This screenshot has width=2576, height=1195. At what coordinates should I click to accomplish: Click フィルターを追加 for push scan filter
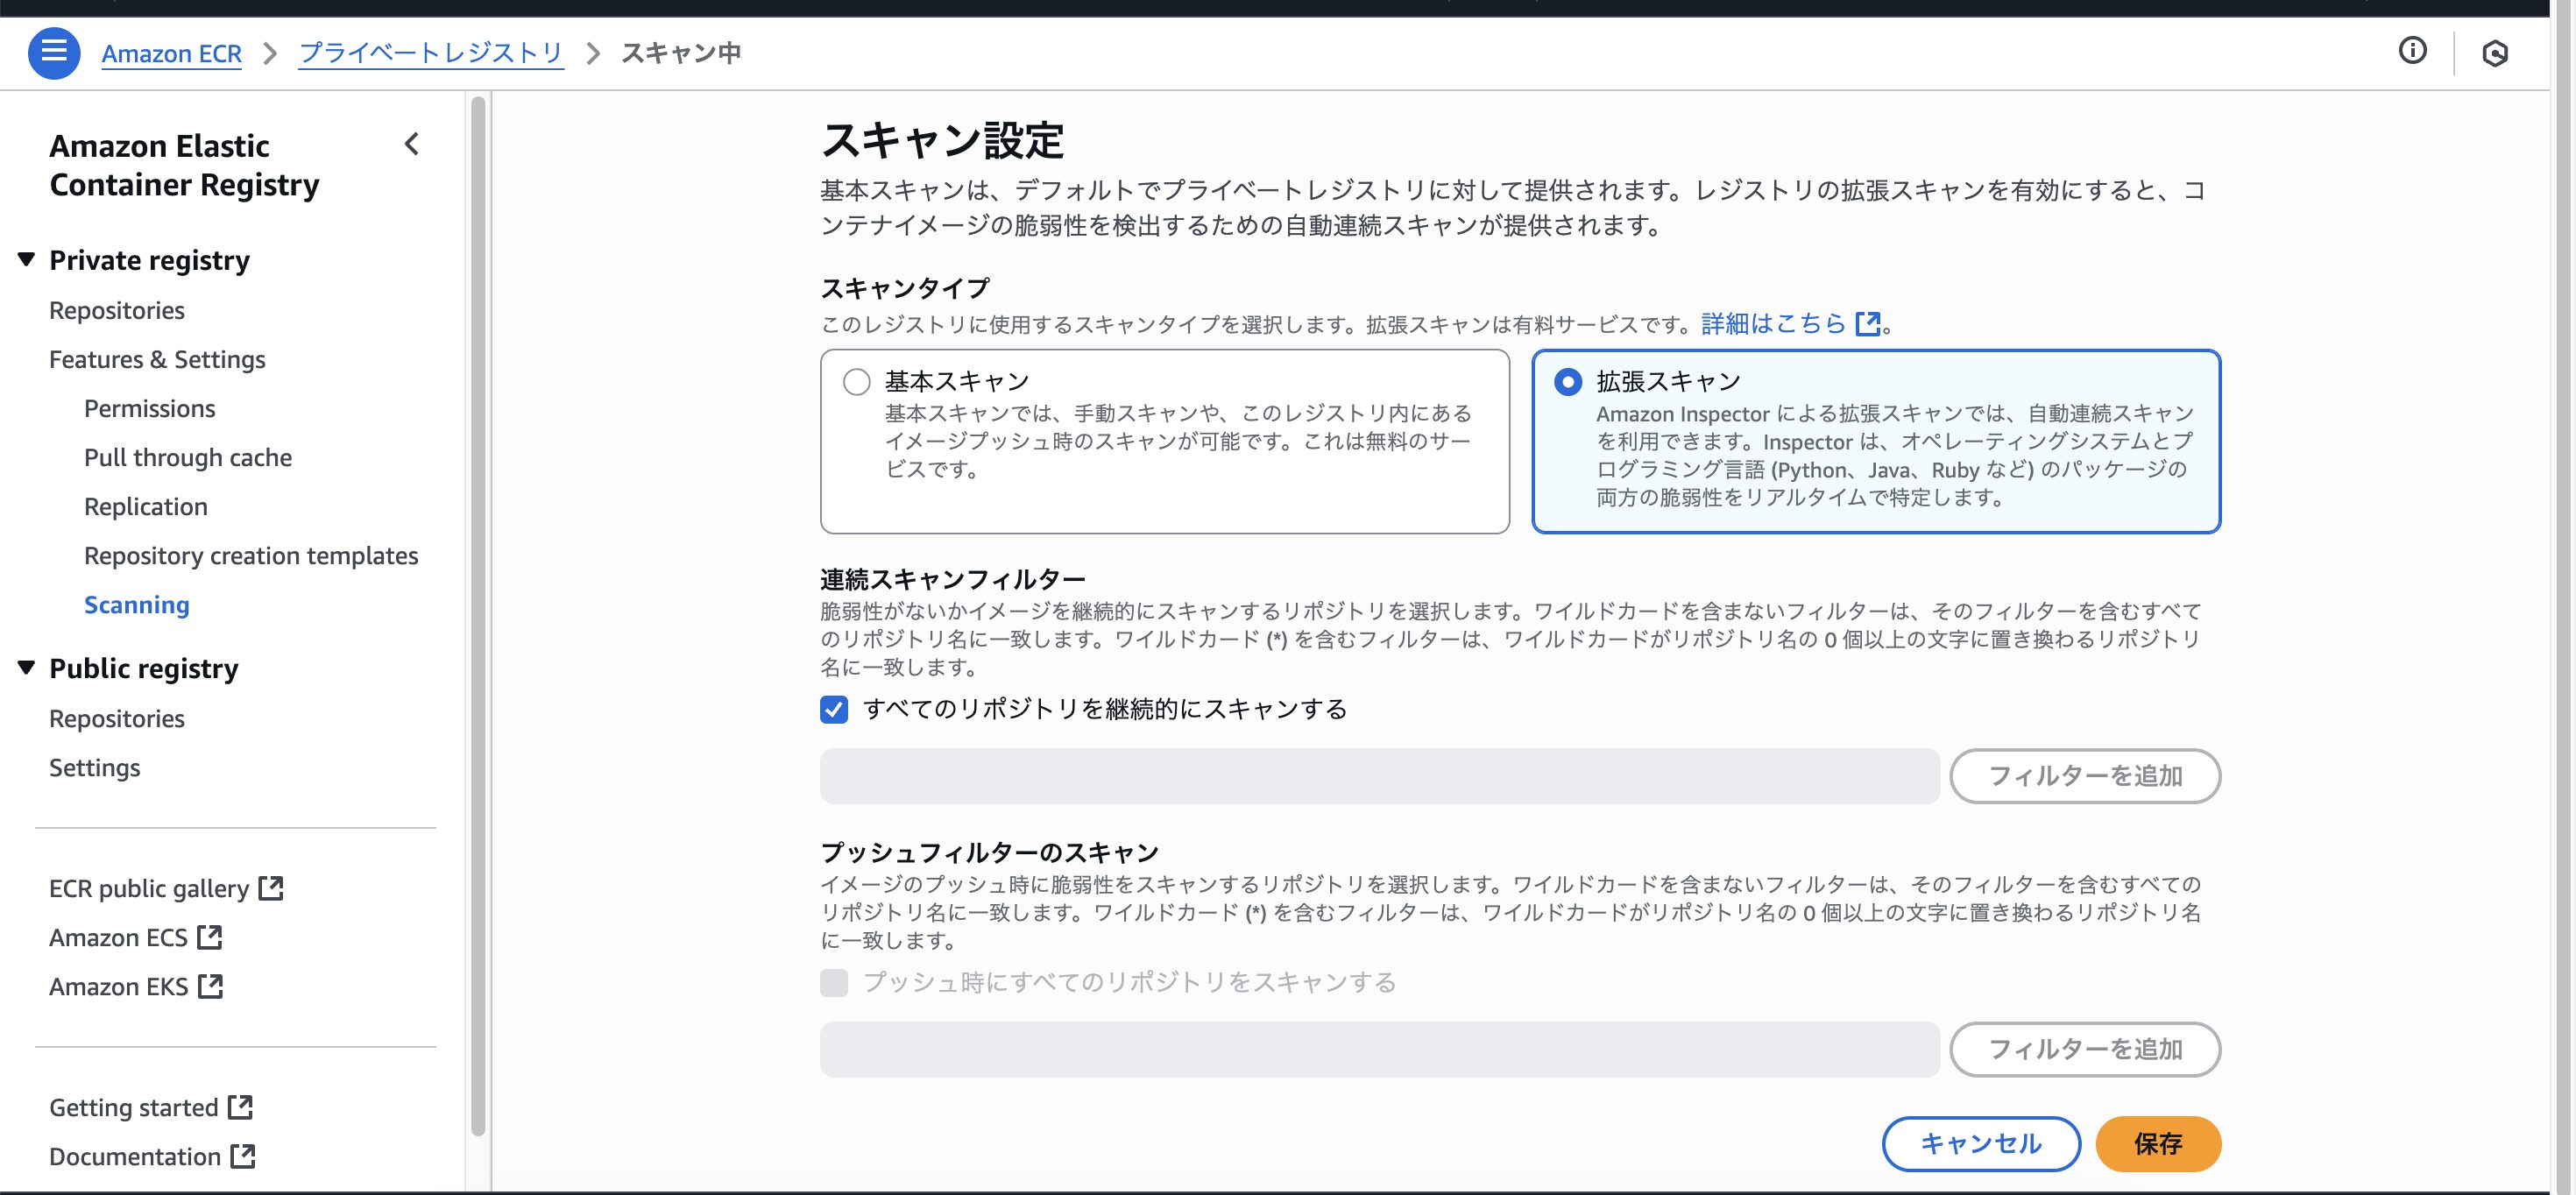point(2085,1049)
